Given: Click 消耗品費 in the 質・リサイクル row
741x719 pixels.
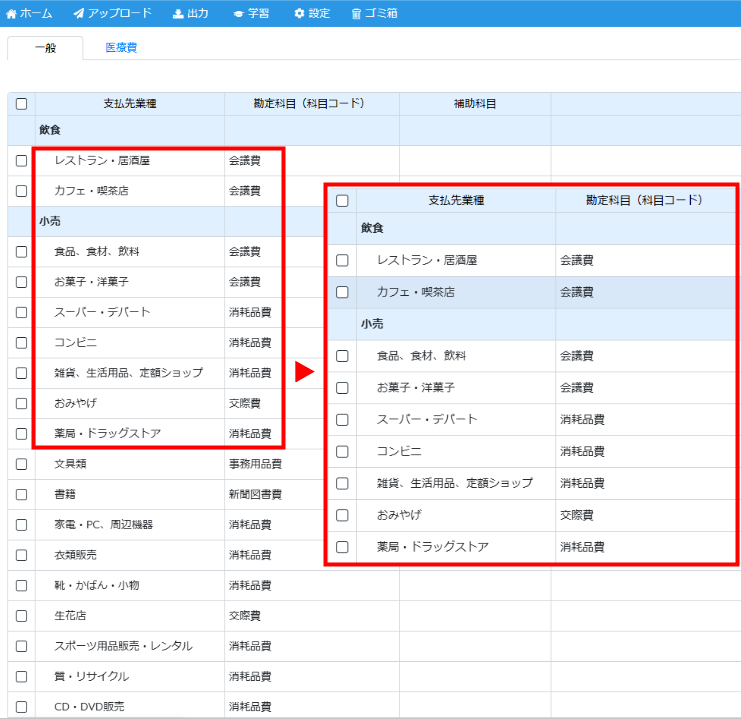Looking at the screenshot, I should tap(250, 676).
